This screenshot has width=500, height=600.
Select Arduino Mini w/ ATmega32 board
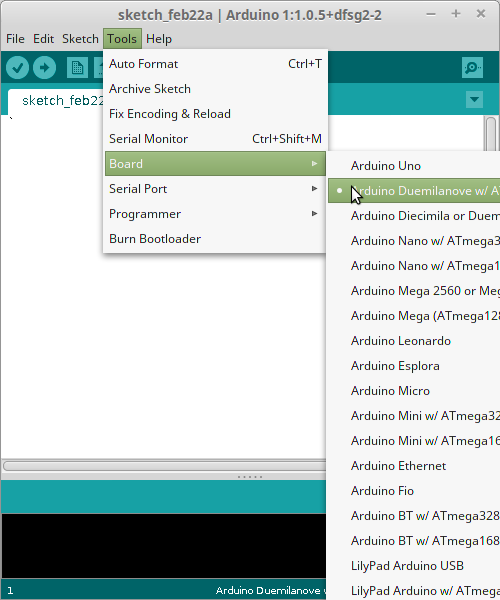click(414, 416)
